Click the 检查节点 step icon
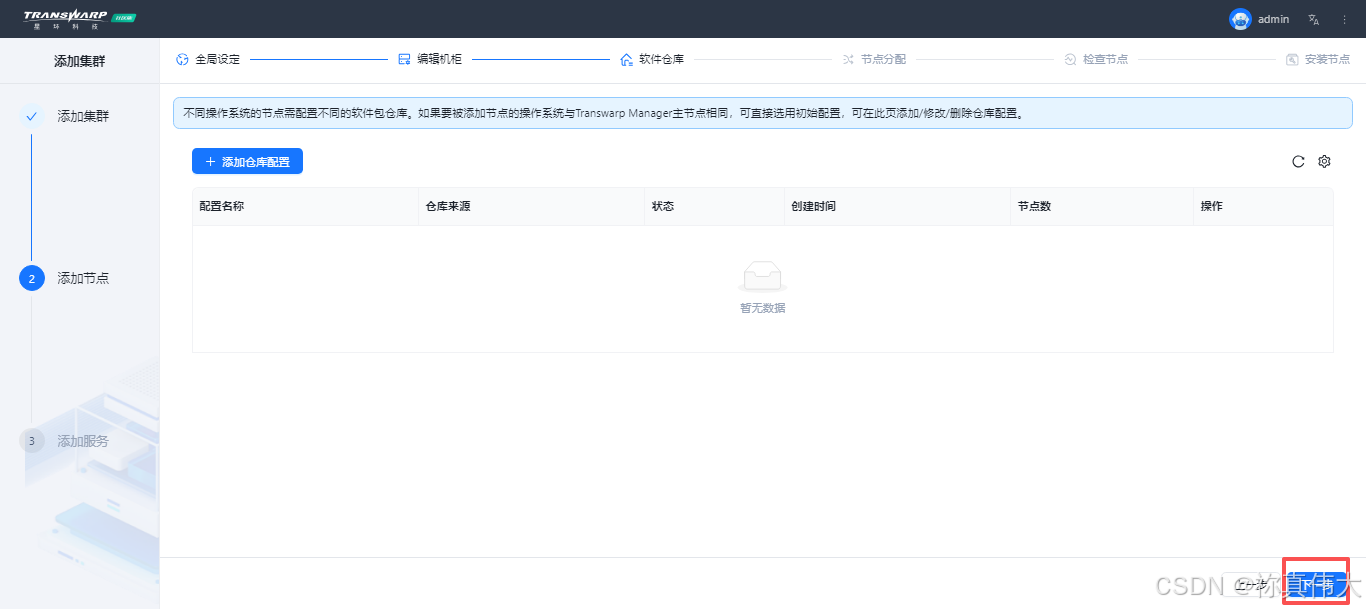 1070,59
